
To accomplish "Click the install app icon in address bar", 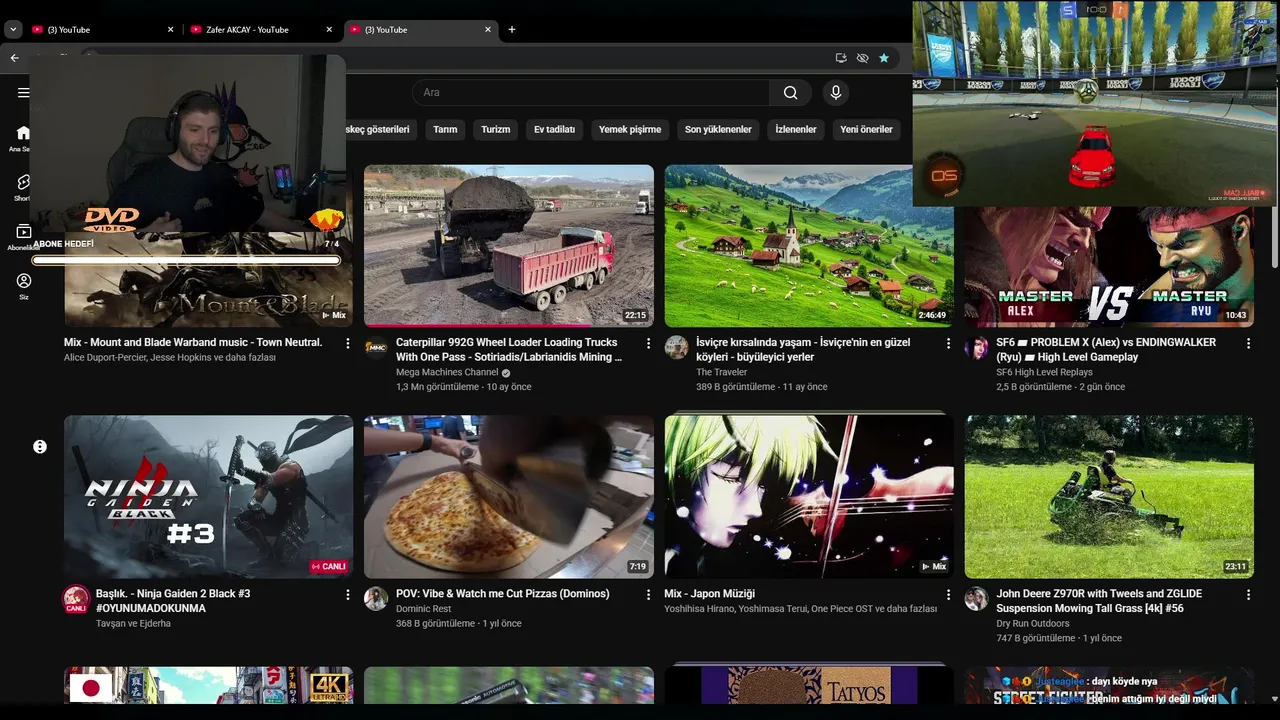I will (x=841, y=58).
